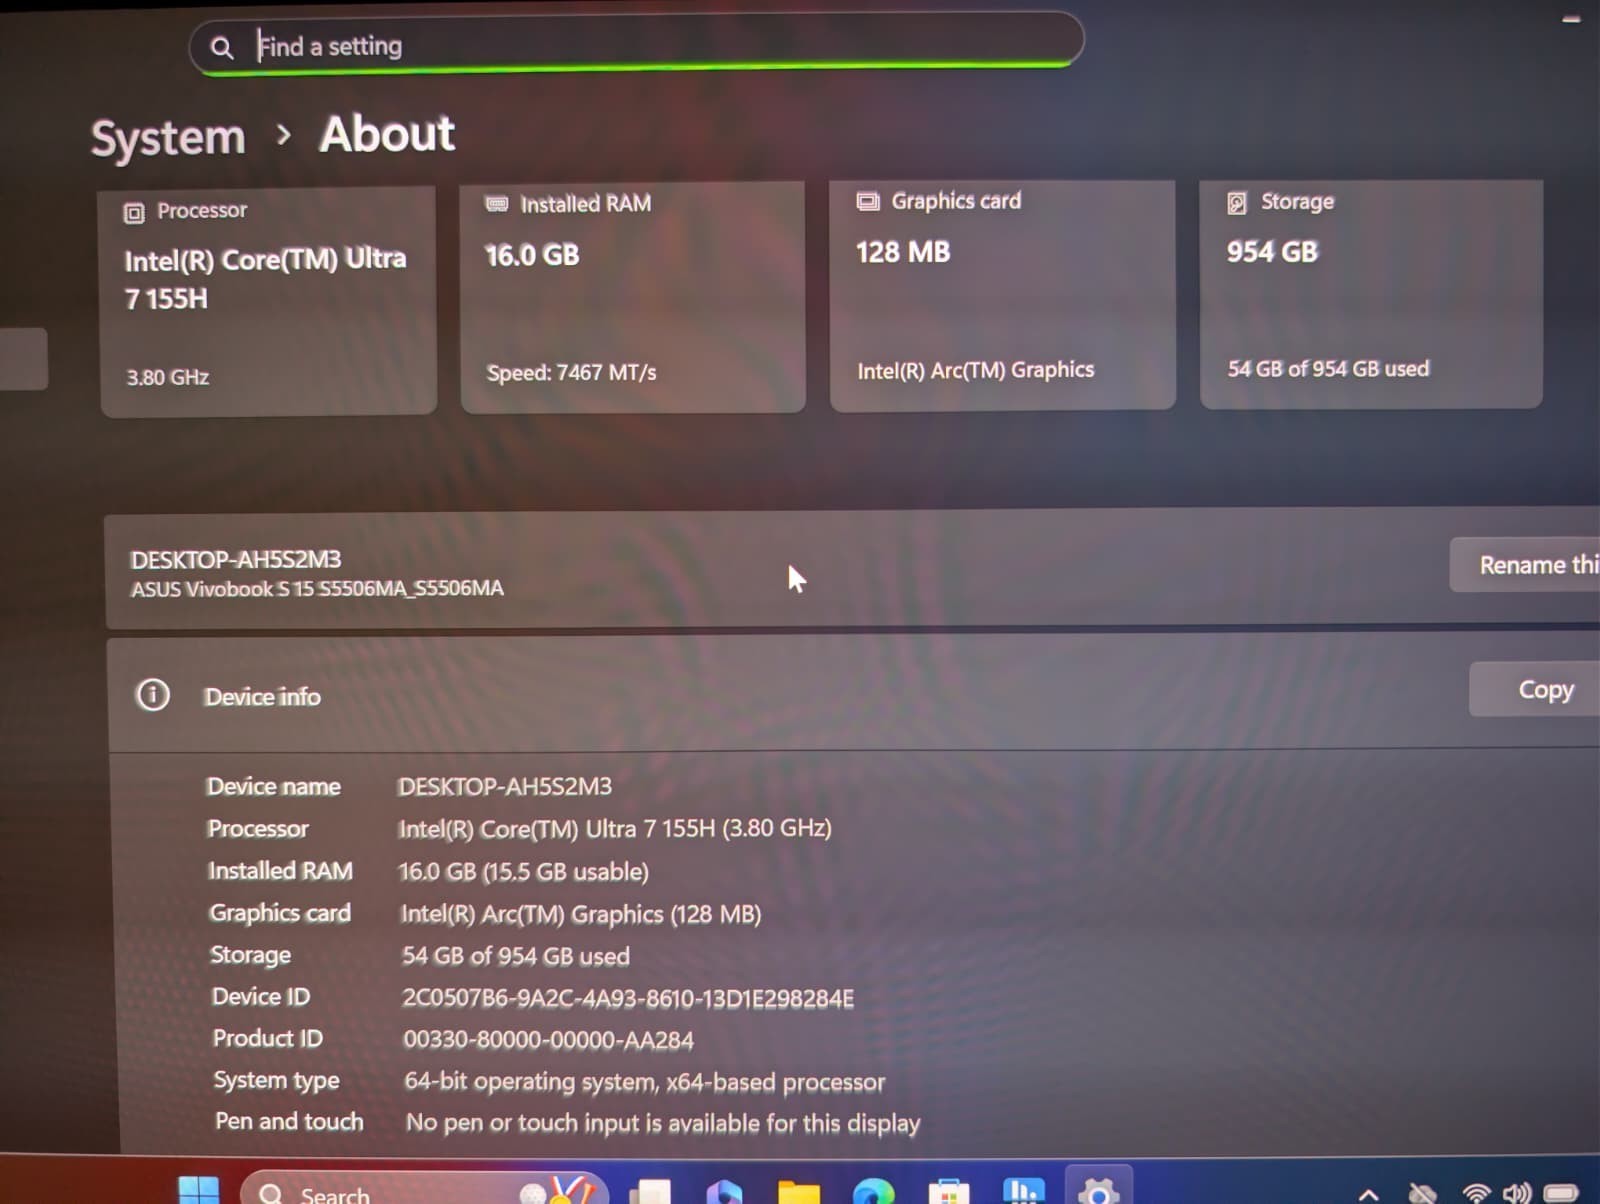This screenshot has height=1204, width=1600.
Task: Click 'Speed: 7467 MT/s' text
Action: 571,373
